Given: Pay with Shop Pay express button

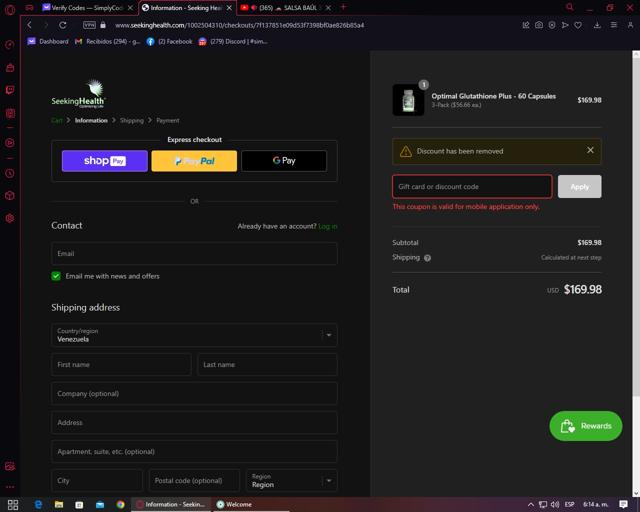Looking at the screenshot, I should tap(105, 161).
